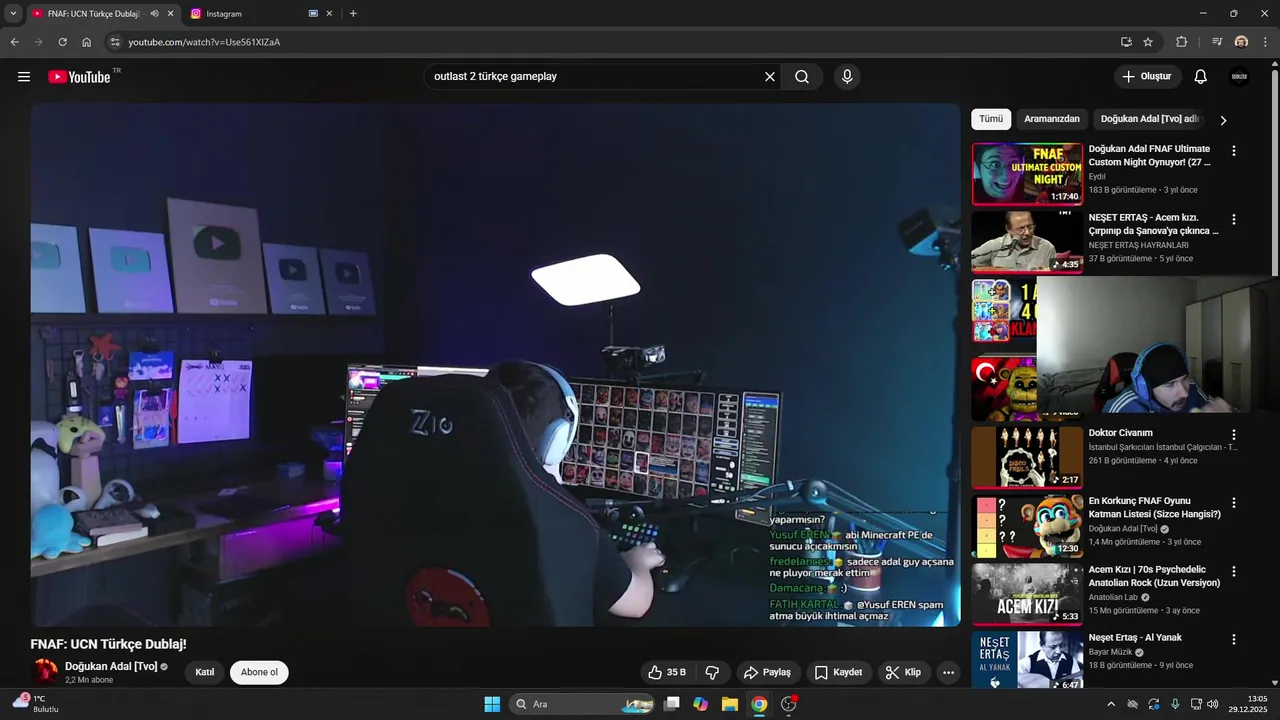
Task: Click the Oluştur create button
Action: click(x=1147, y=77)
